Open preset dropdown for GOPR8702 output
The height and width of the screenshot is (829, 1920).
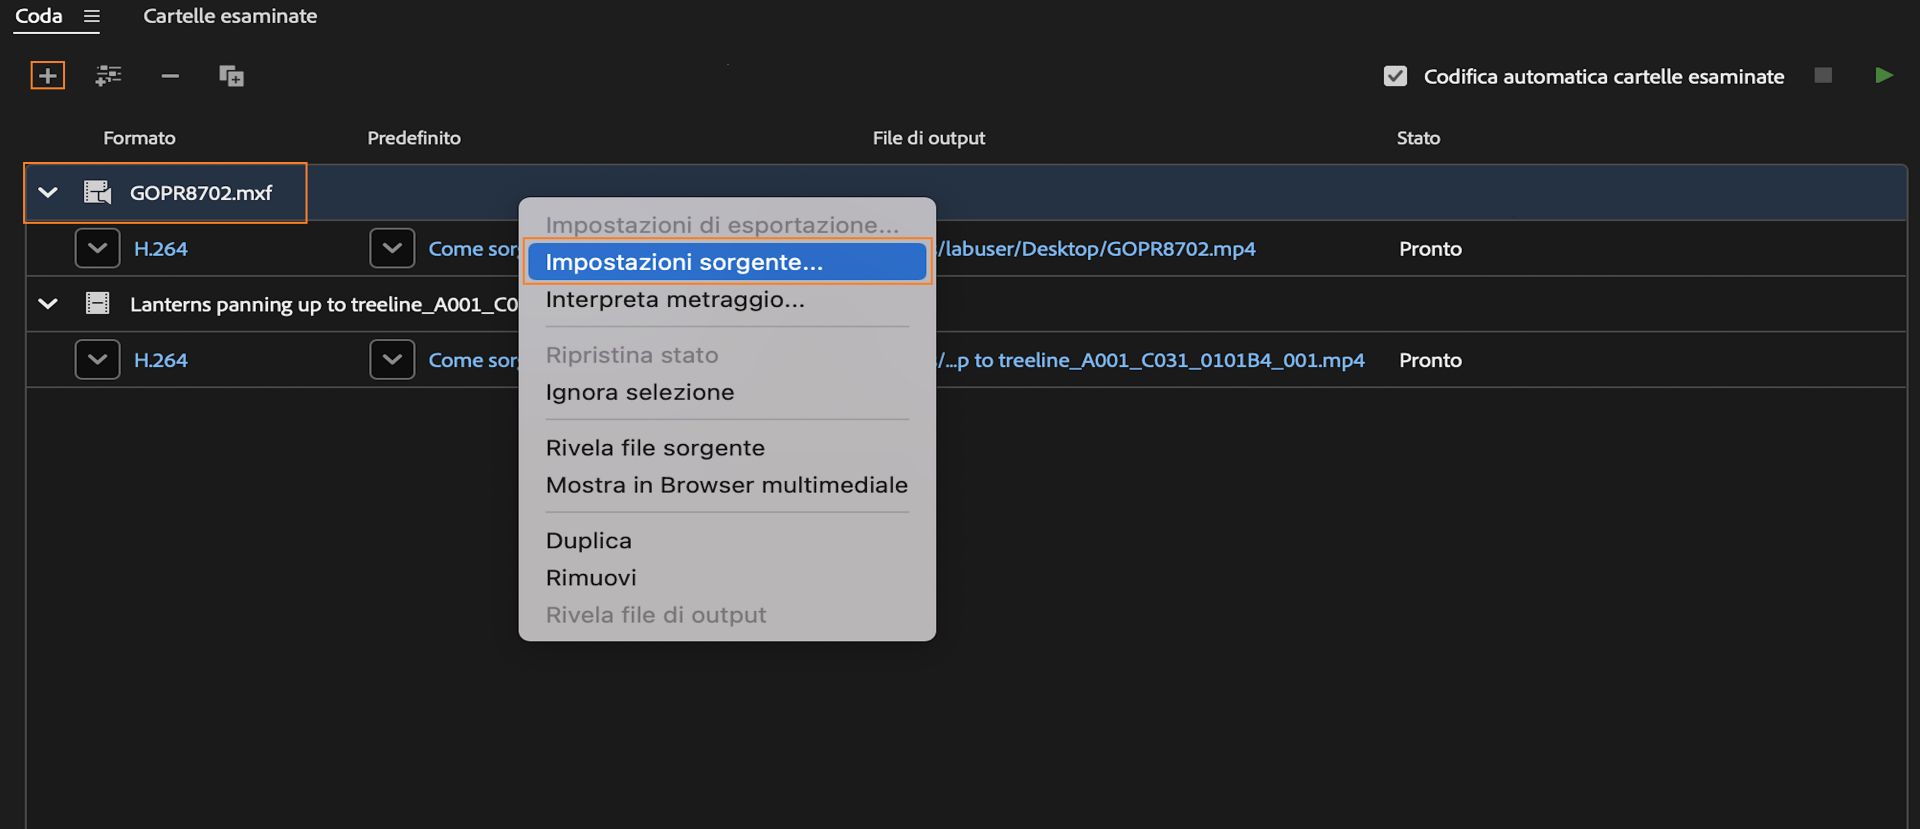(392, 249)
